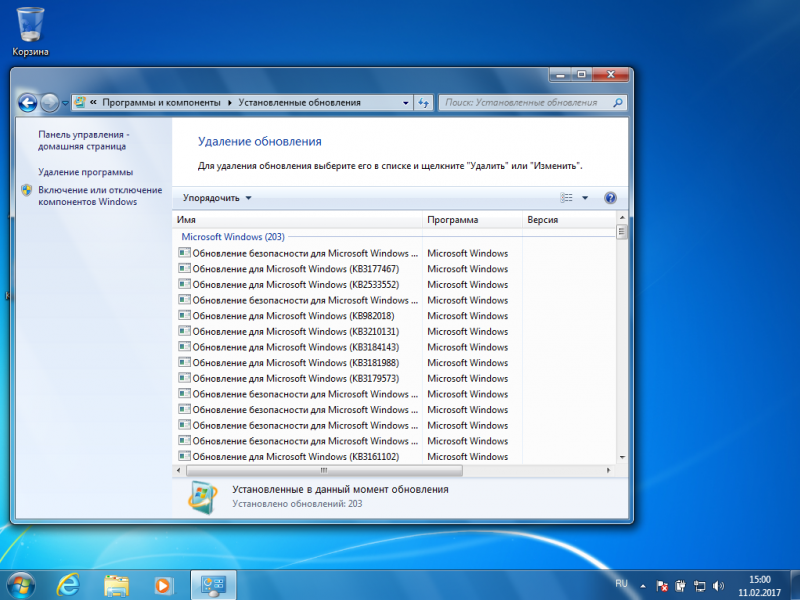Open 'Удаление программы' link
Image resolution: width=800 pixels, height=600 pixels.
pyautogui.click(x=85, y=172)
